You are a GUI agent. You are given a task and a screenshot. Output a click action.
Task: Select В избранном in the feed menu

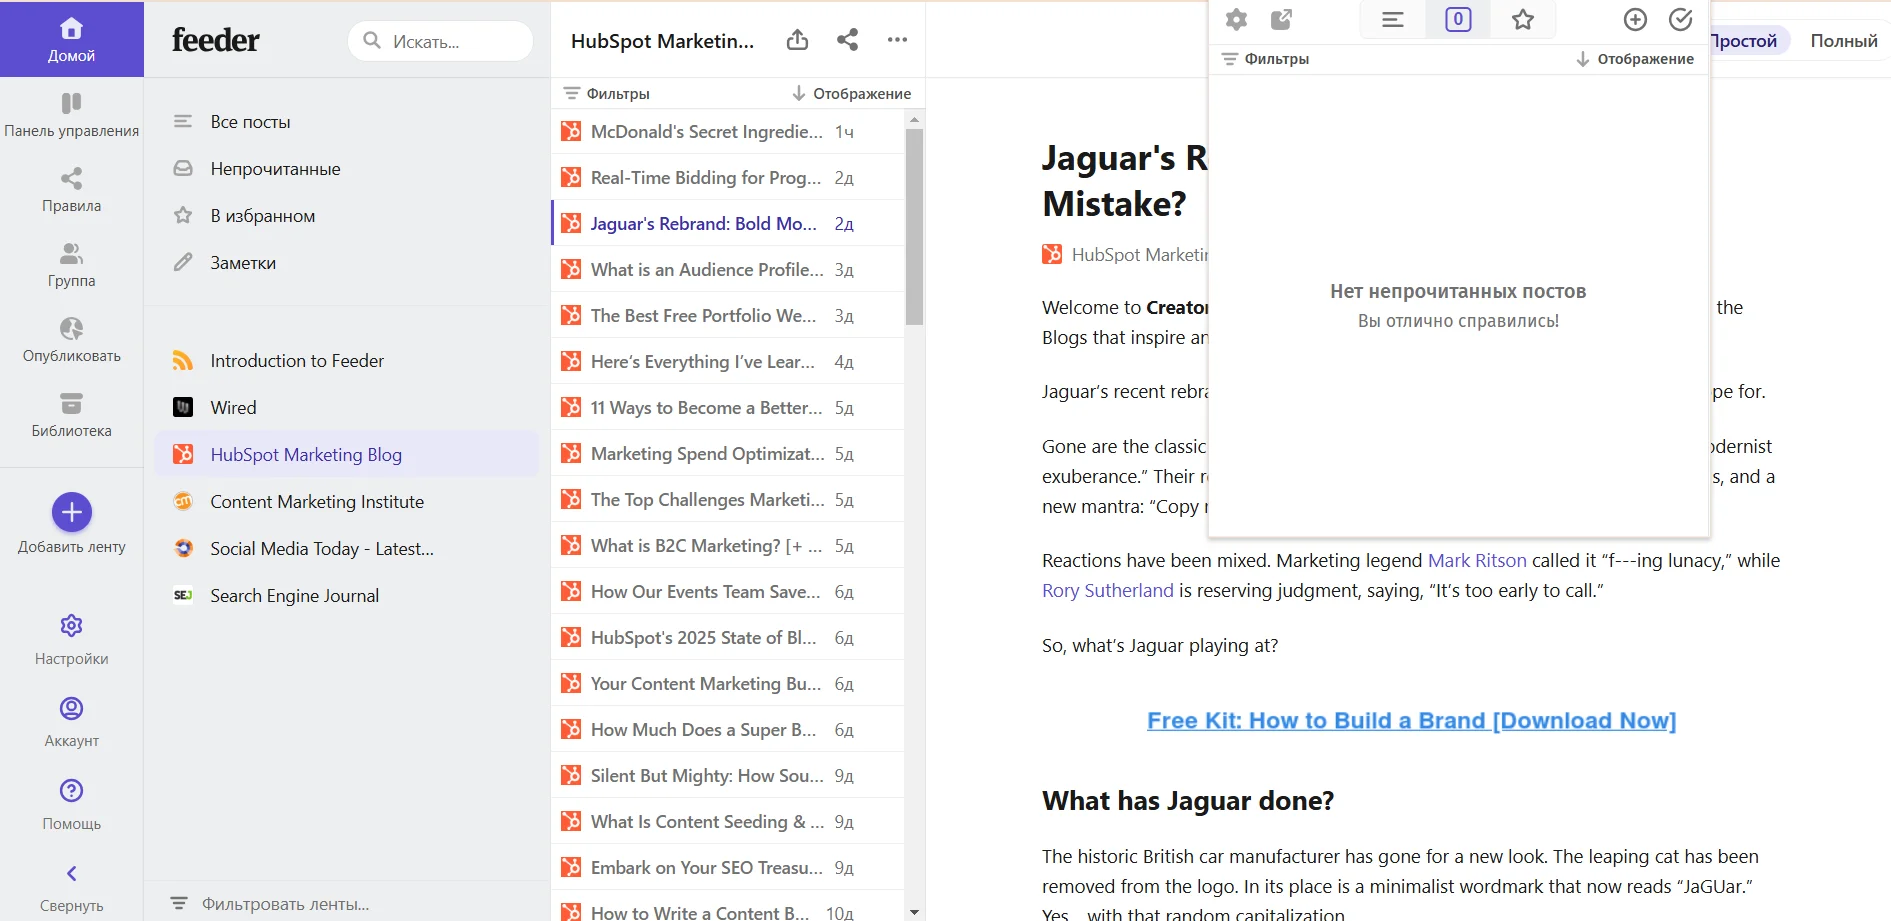coord(345,216)
